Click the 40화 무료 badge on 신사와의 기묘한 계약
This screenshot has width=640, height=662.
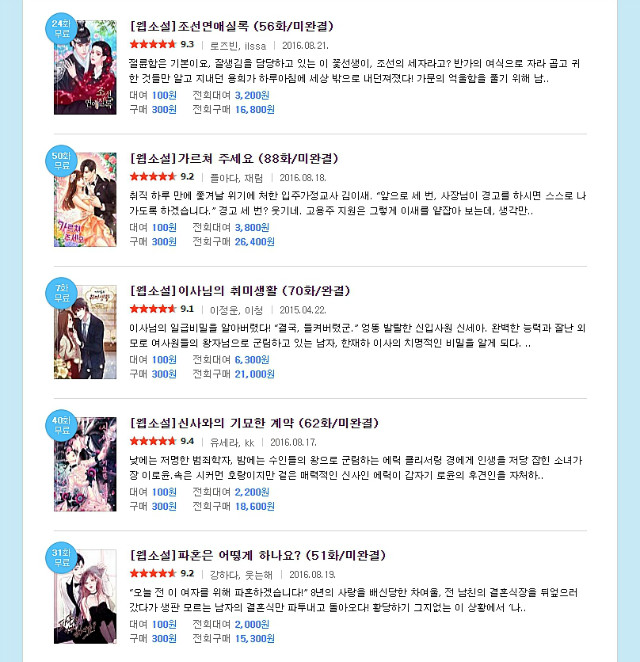[61, 425]
